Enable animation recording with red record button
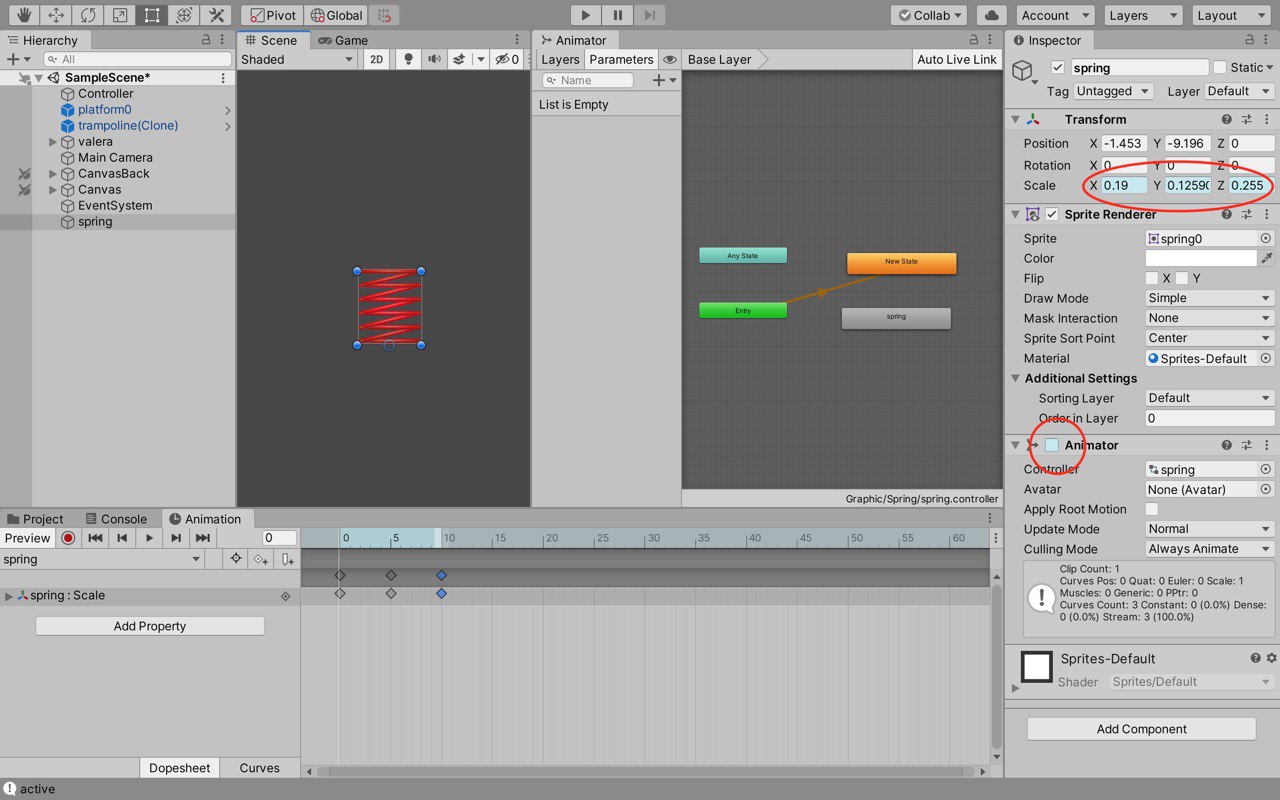 (x=68, y=538)
